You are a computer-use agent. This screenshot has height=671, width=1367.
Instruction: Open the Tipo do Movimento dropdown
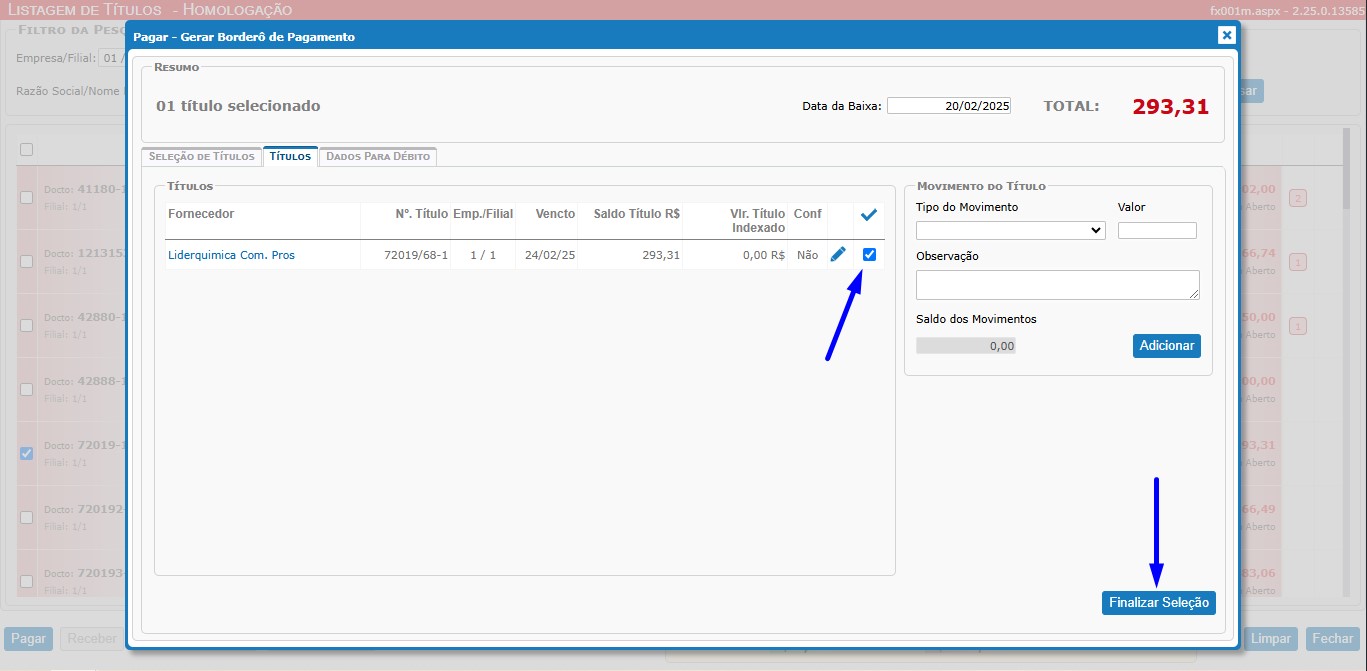[1010, 230]
